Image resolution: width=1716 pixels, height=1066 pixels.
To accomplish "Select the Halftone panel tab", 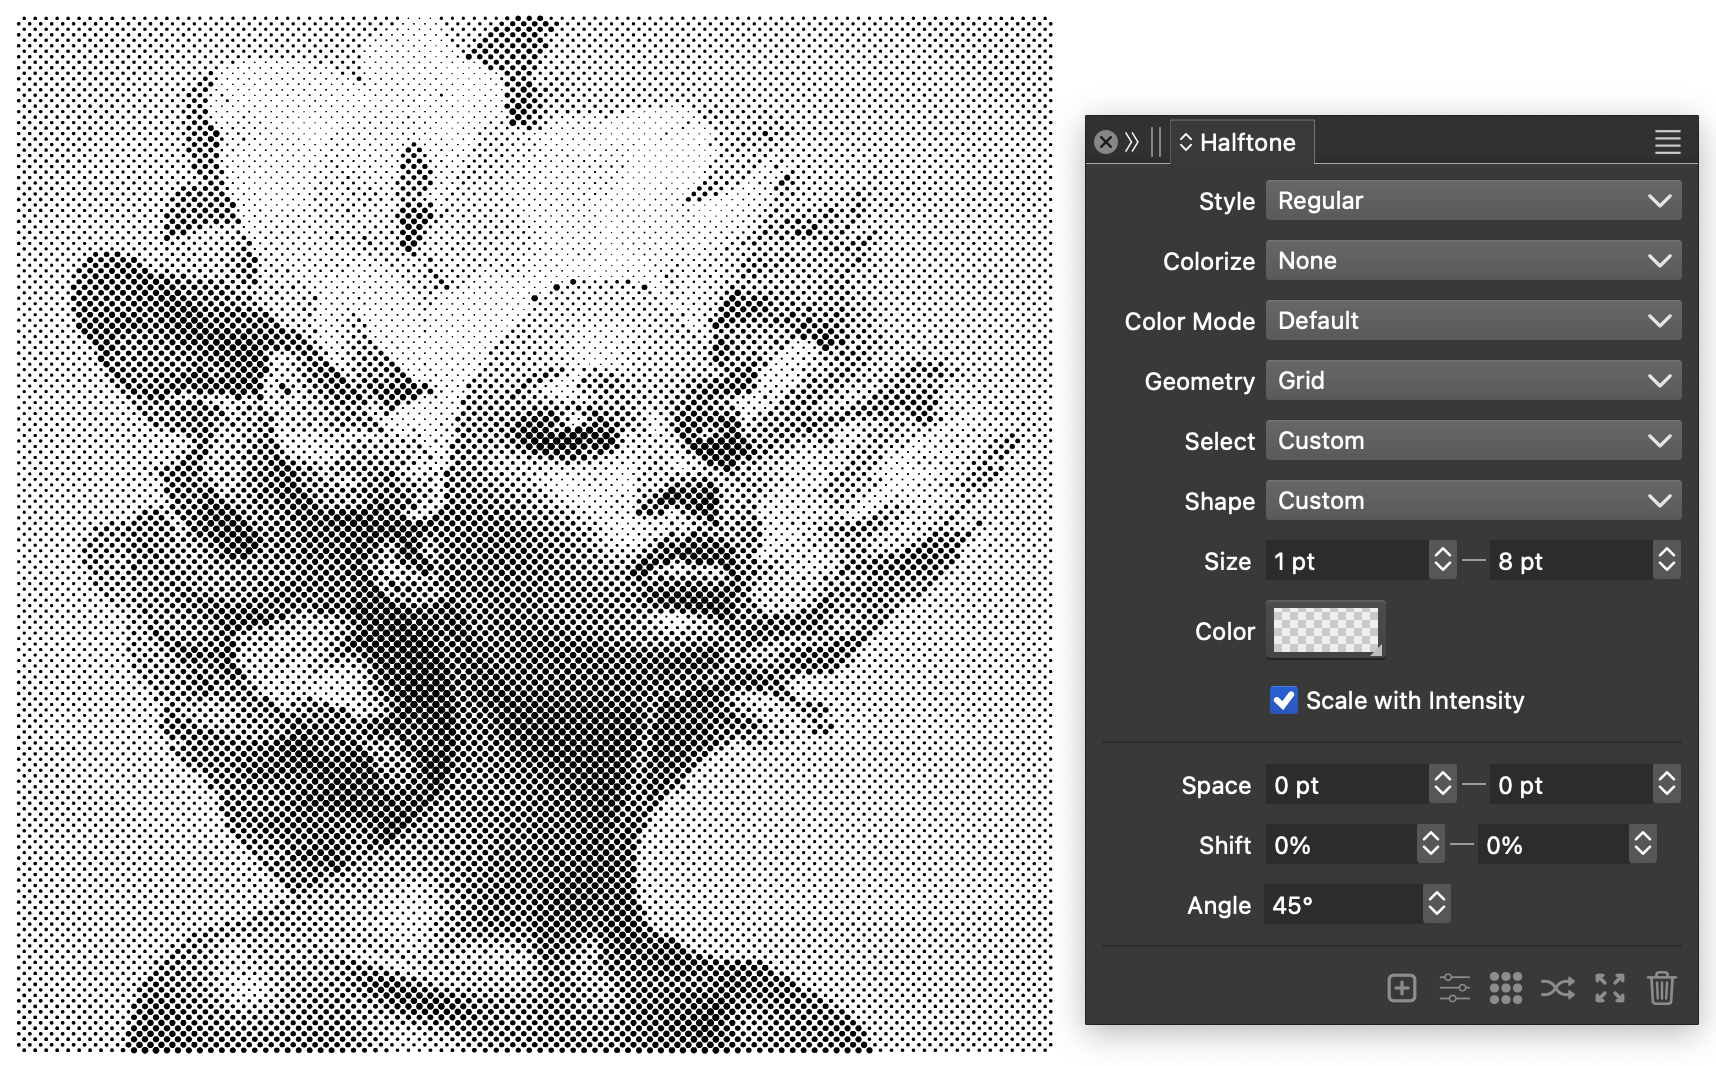I will tap(1245, 142).
